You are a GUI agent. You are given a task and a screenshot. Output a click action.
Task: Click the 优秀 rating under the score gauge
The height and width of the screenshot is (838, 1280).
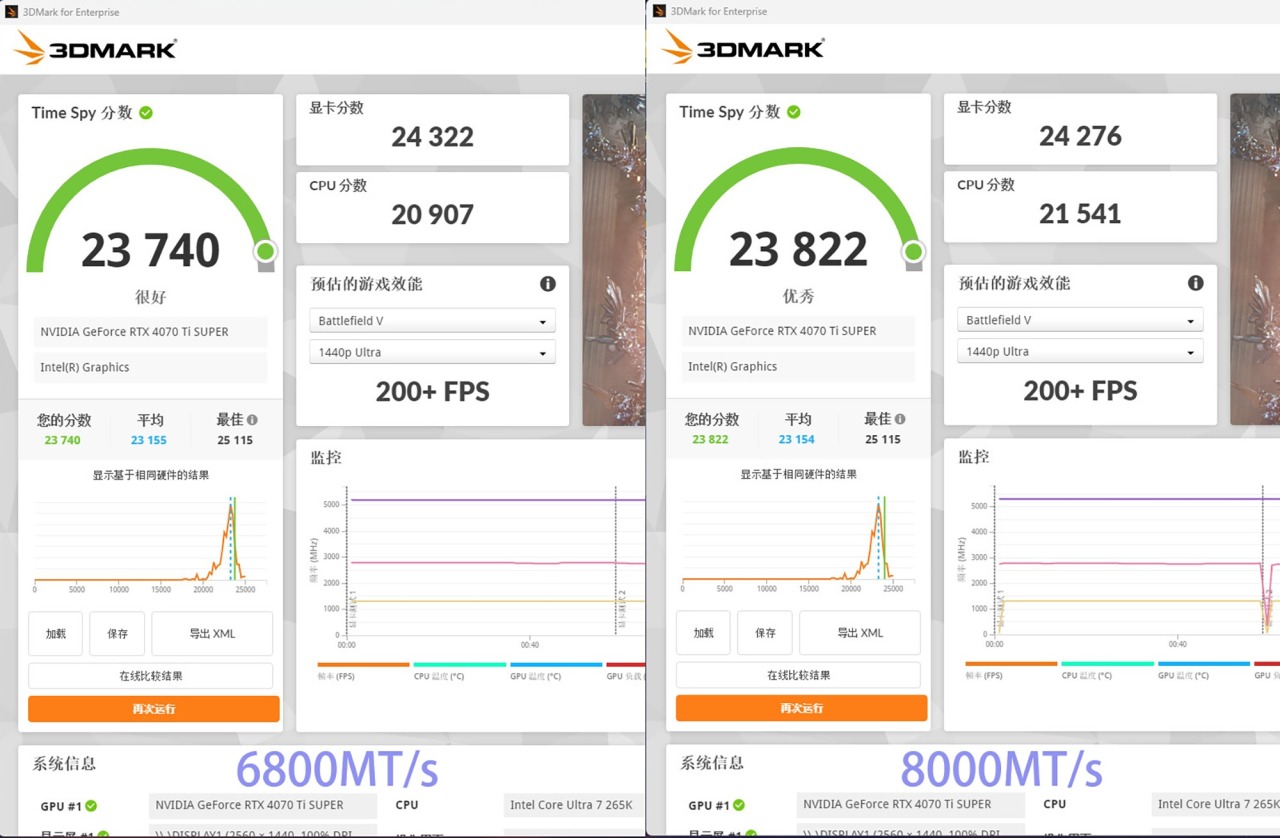click(799, 296)
